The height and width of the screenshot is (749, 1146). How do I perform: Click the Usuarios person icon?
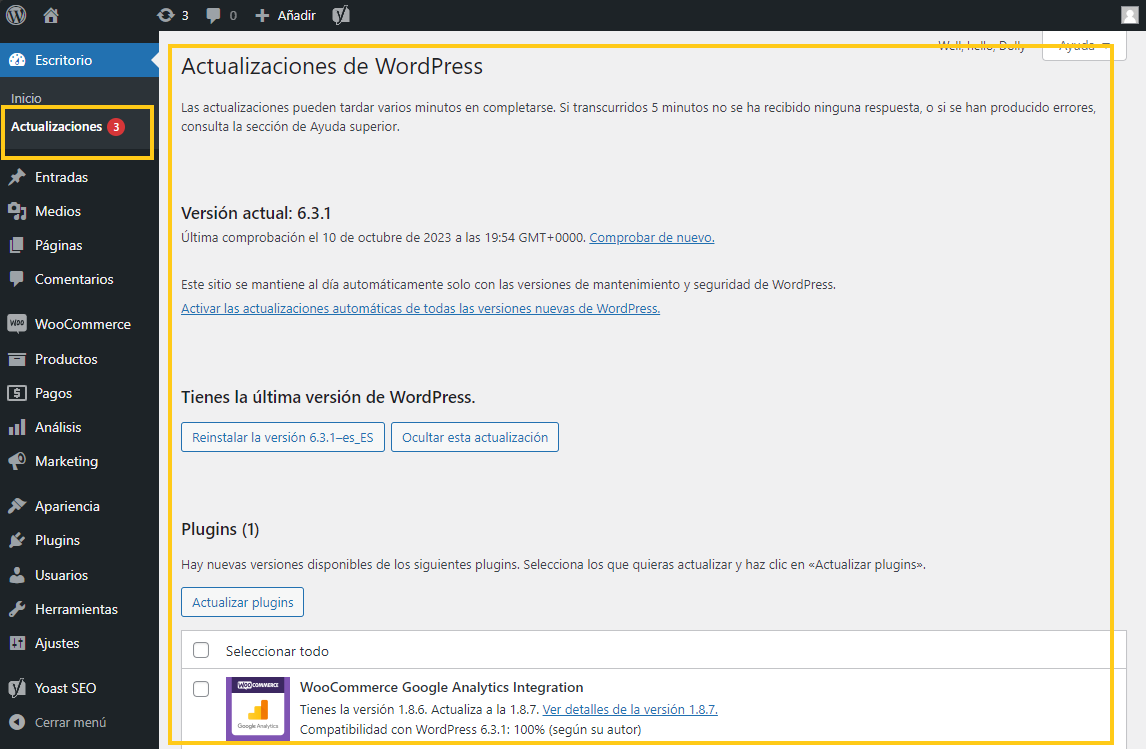click(x=17, y=575)
